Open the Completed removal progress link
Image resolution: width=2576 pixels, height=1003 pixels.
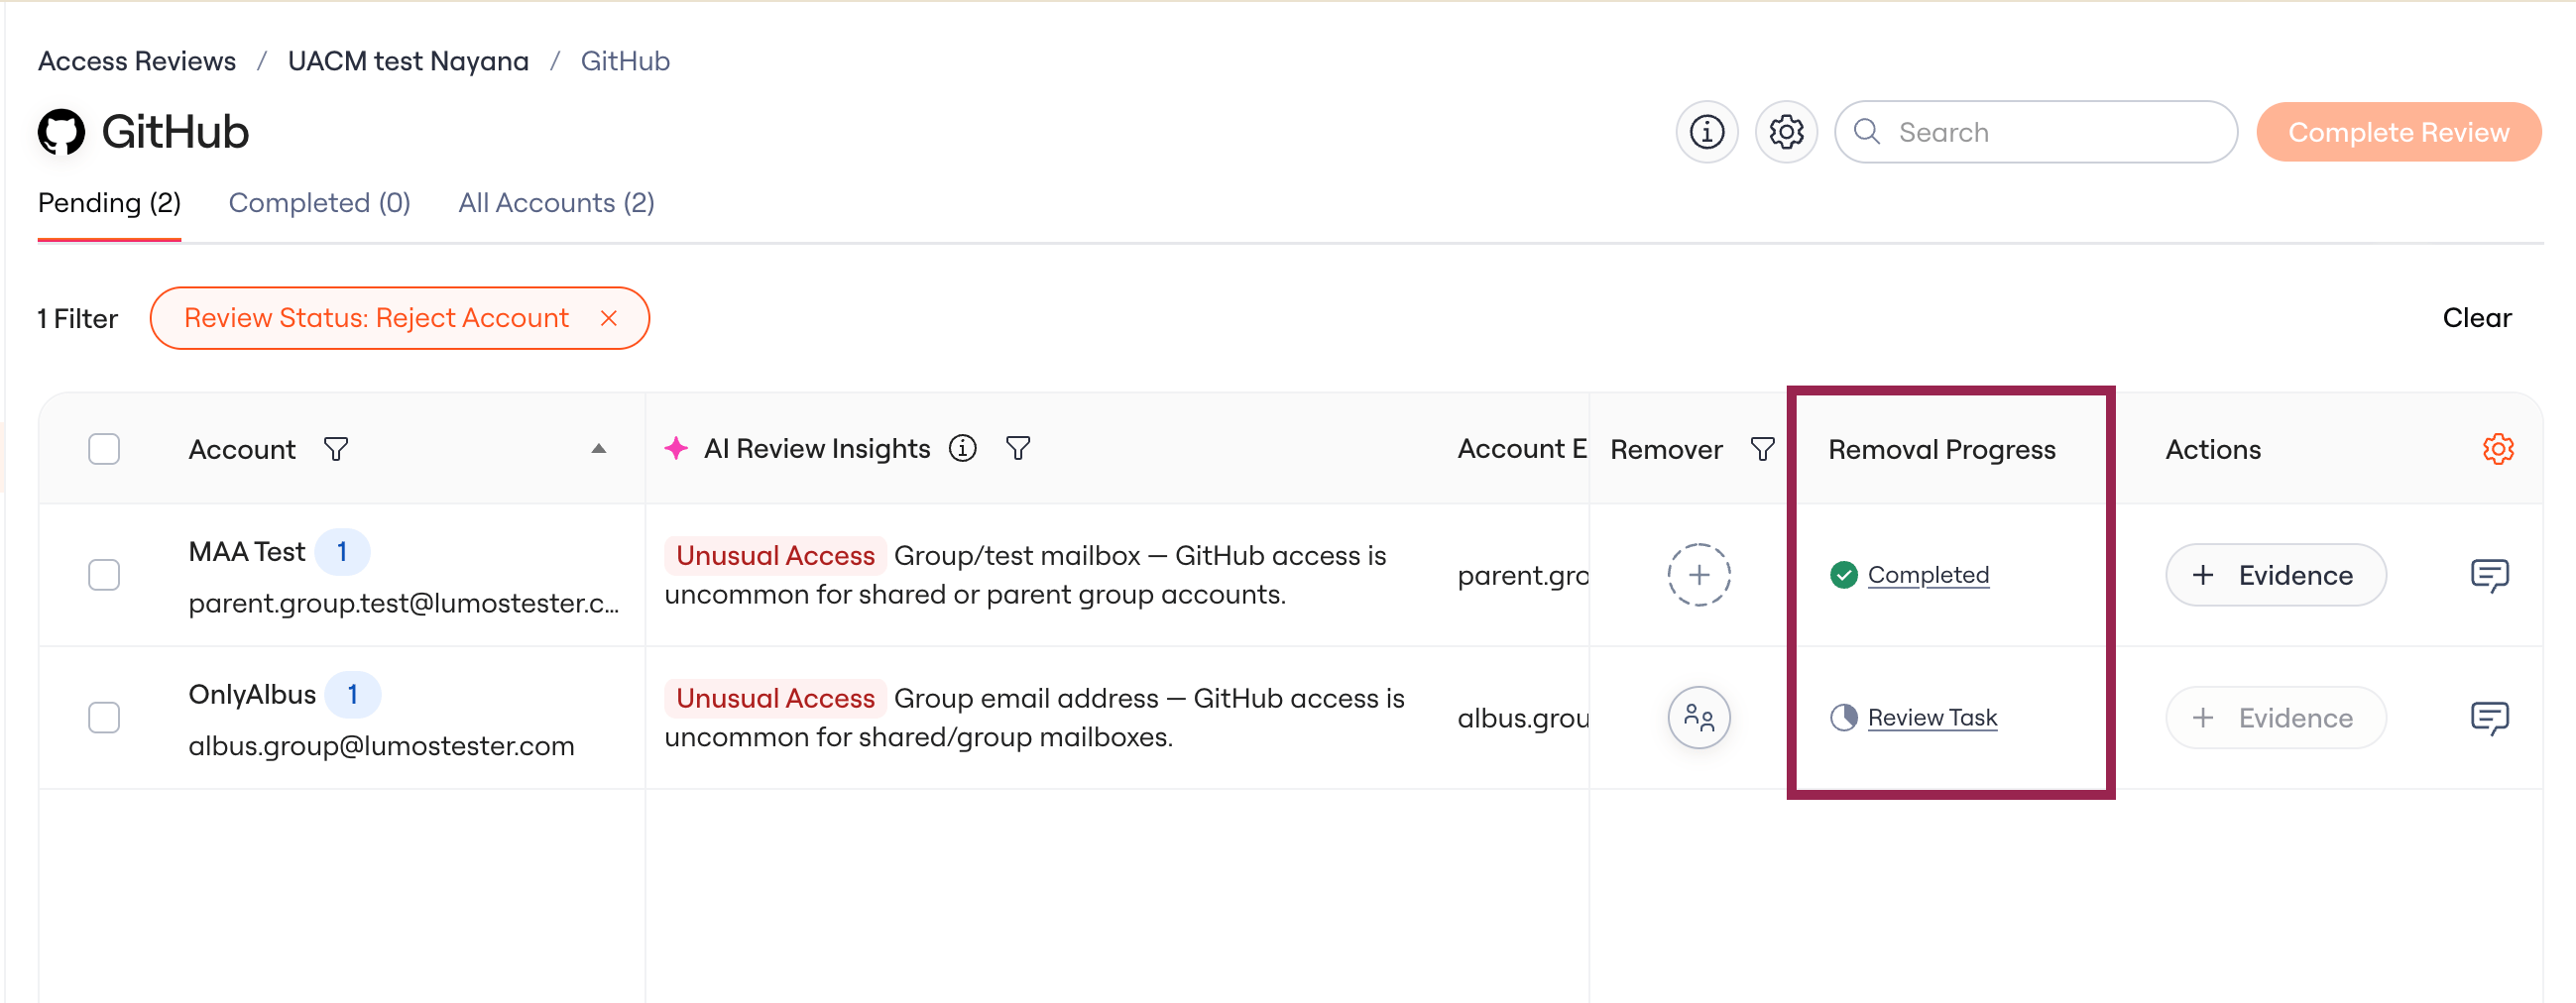click(1928, 575)
